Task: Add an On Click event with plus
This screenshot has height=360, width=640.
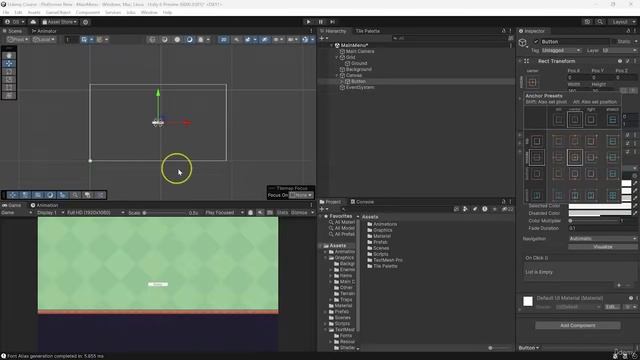Action: [x=619, y=285]
